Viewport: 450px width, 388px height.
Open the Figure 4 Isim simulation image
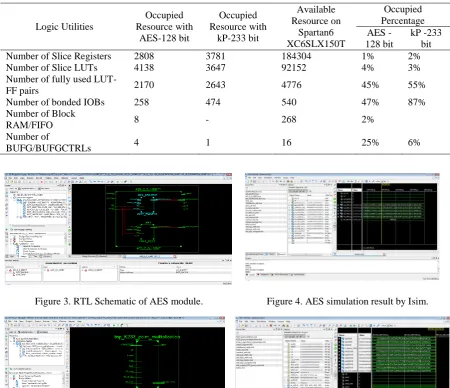click(342, 227)
